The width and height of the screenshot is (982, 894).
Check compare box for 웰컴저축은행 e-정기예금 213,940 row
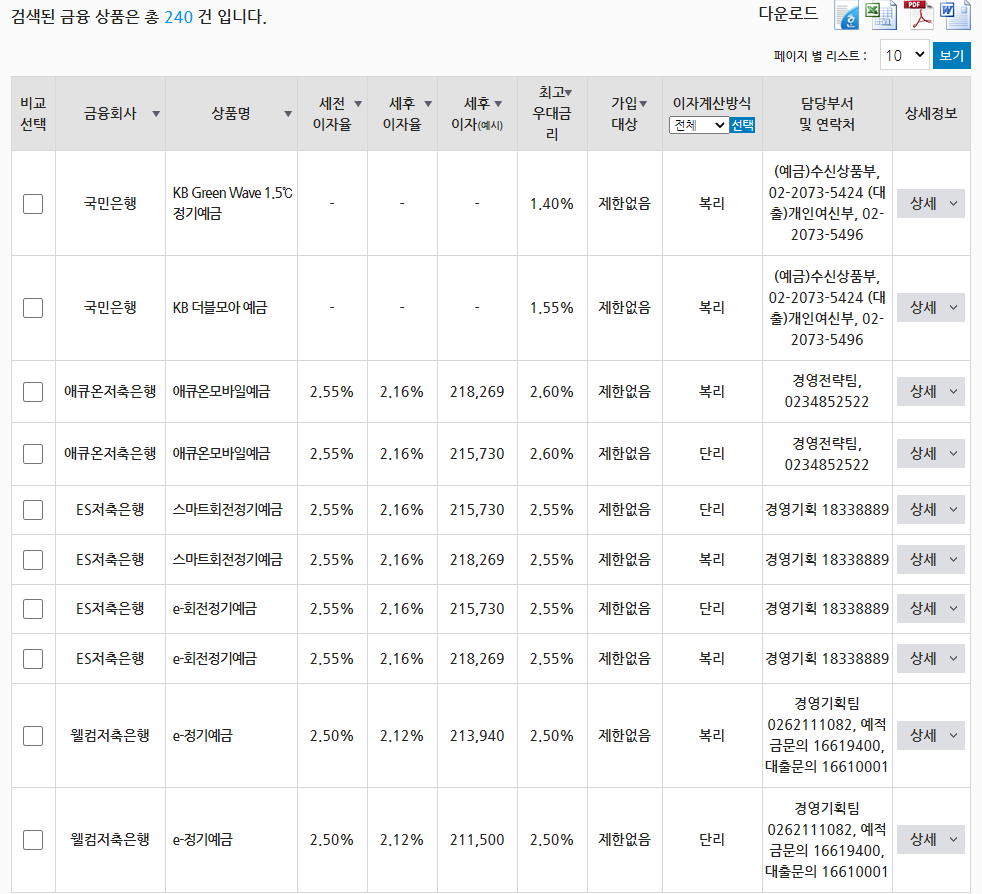coord(33,735)
